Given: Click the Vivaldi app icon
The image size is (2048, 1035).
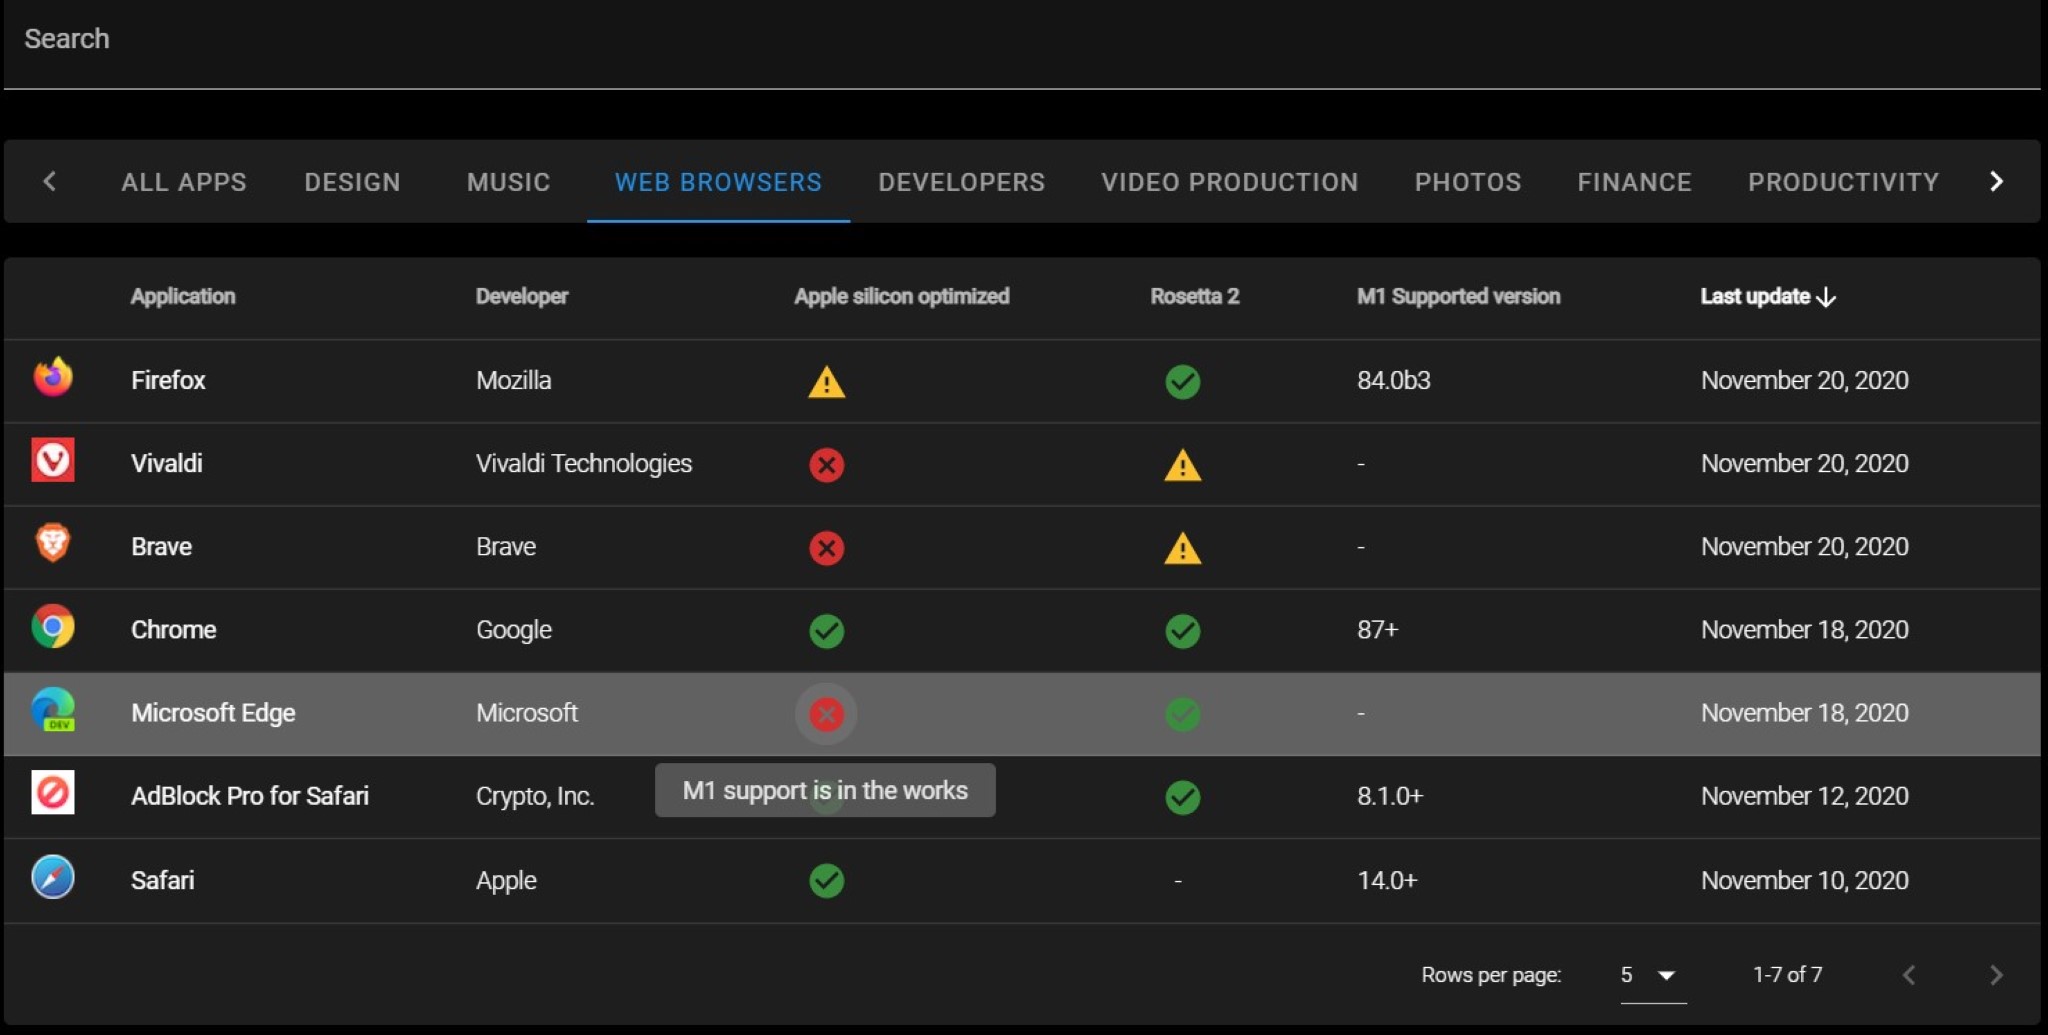Looking at the screenshot, I should tap(53, 461).
